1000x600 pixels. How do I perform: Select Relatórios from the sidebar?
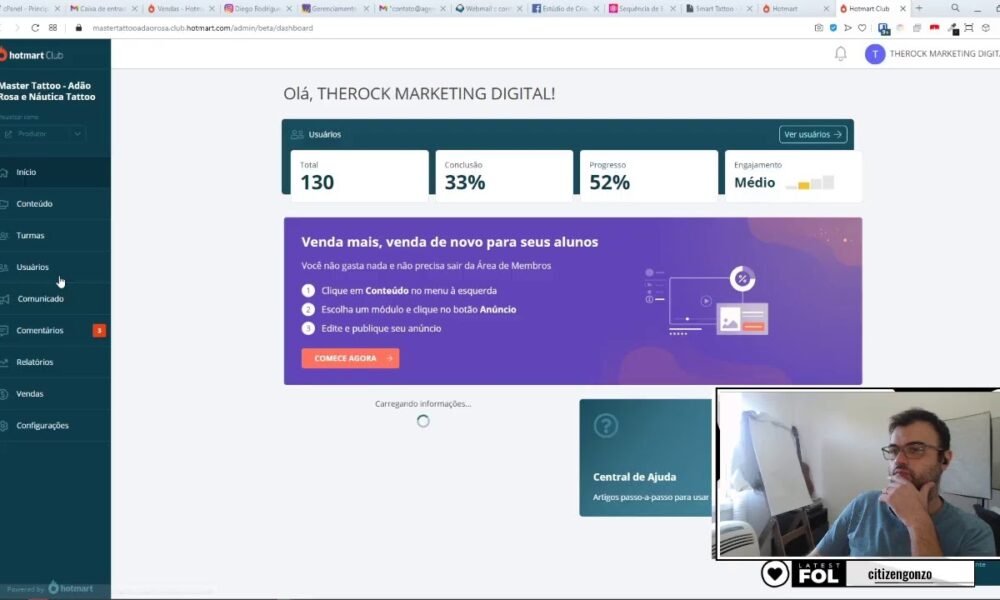point(35,362)
